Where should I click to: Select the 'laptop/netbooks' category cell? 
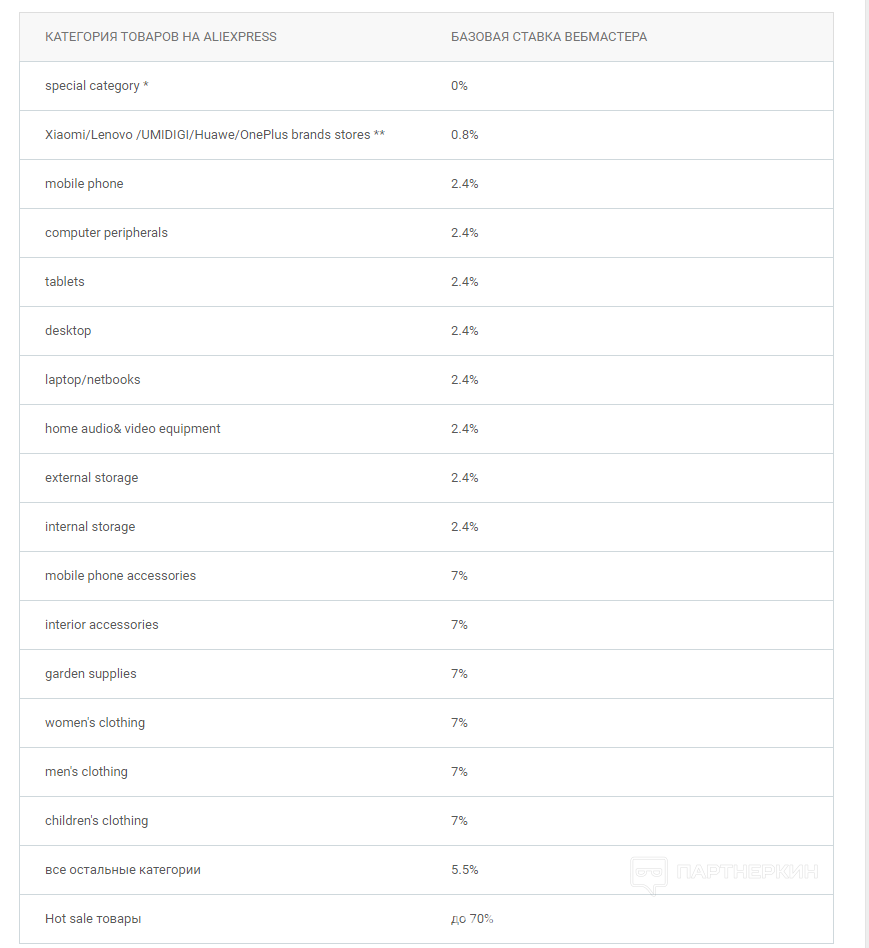pos(93,380)
